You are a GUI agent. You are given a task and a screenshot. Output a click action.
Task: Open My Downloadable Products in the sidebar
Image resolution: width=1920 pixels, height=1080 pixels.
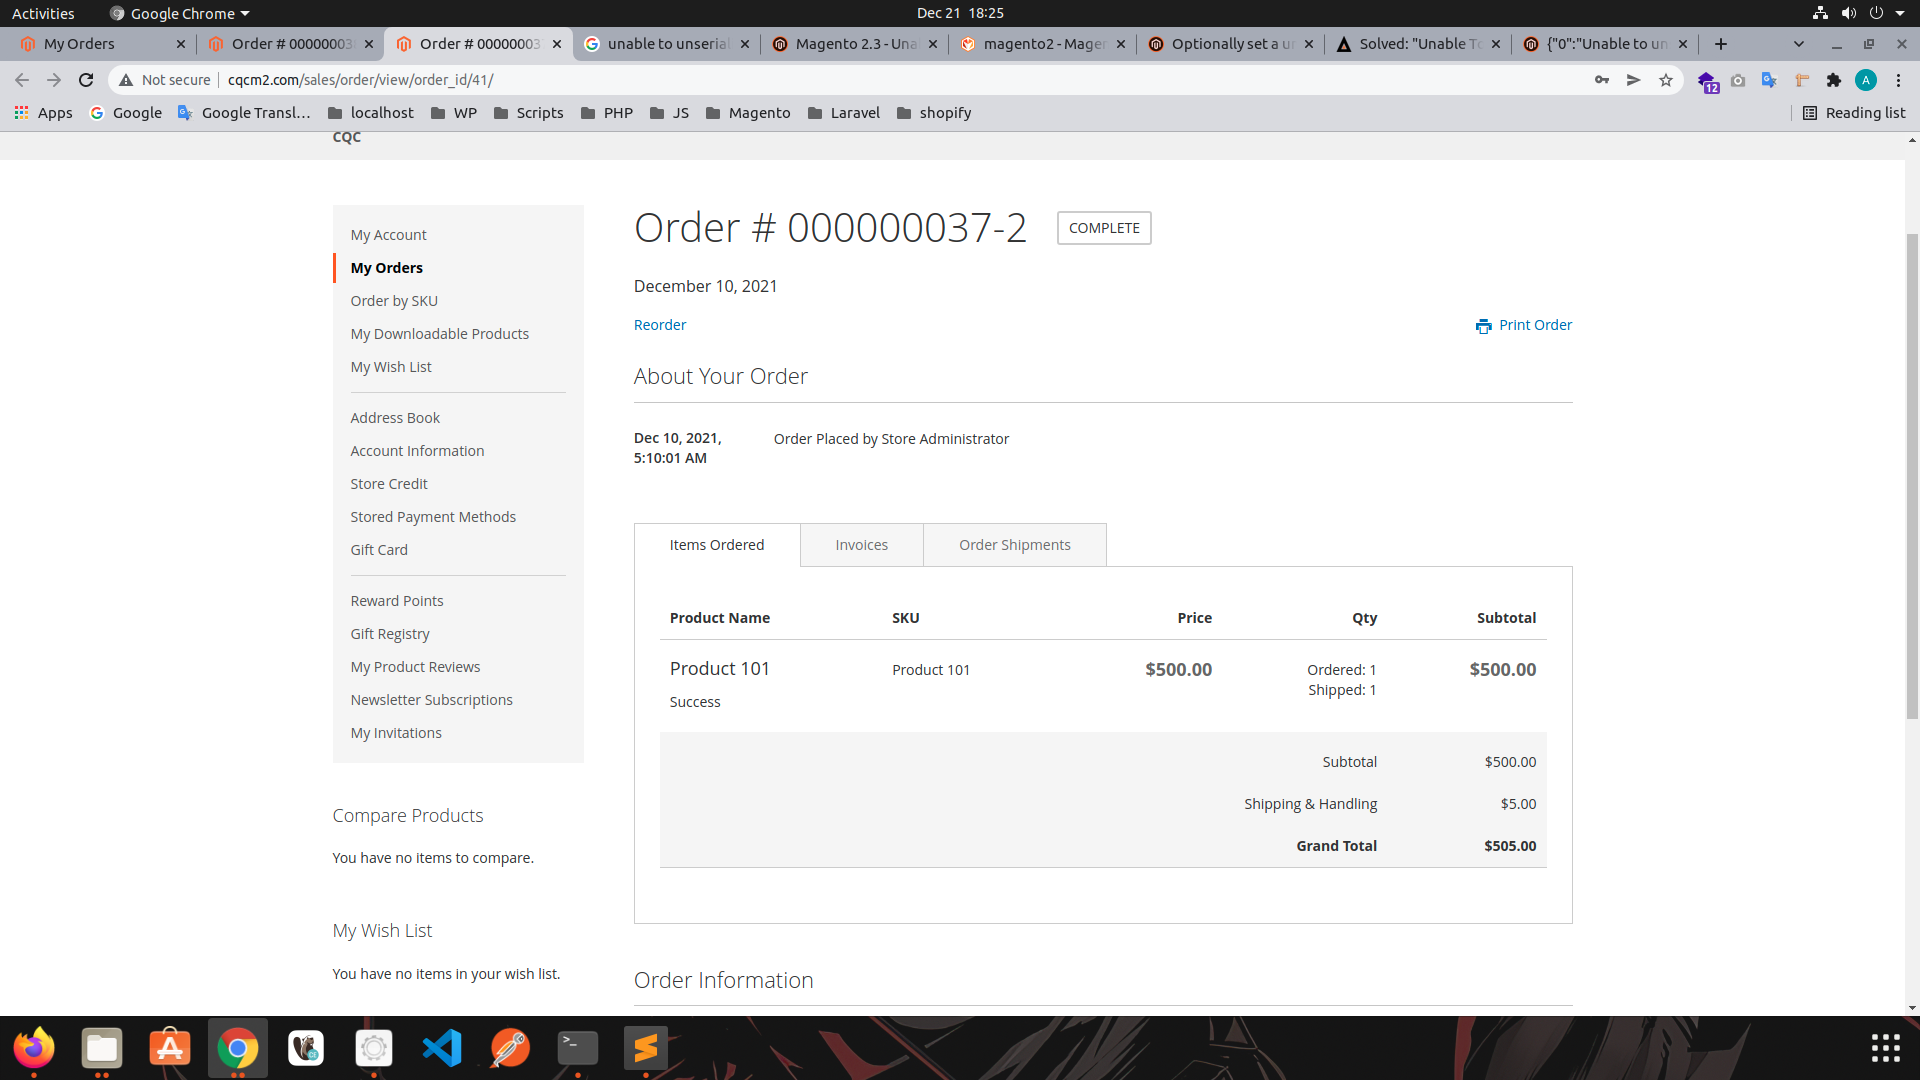[x=439, y=334]
